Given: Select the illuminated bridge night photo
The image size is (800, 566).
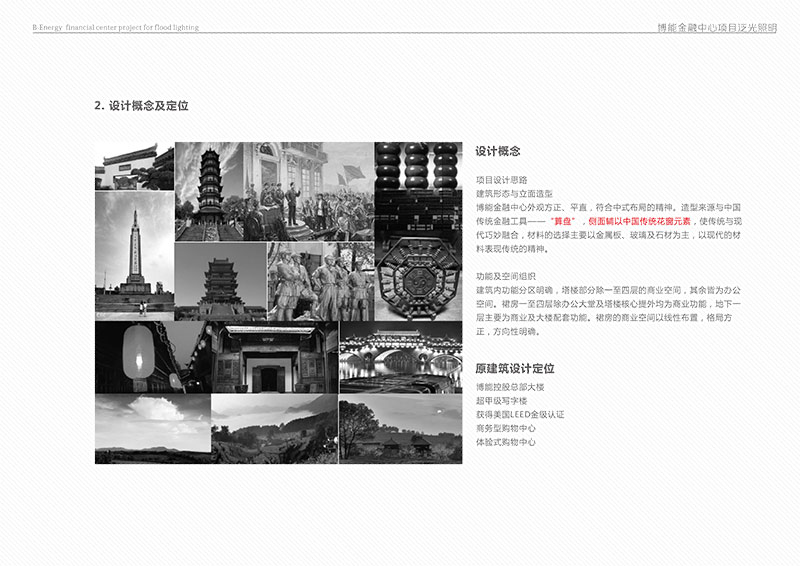Looking at the screenshot, I should (x=400, y=358).
